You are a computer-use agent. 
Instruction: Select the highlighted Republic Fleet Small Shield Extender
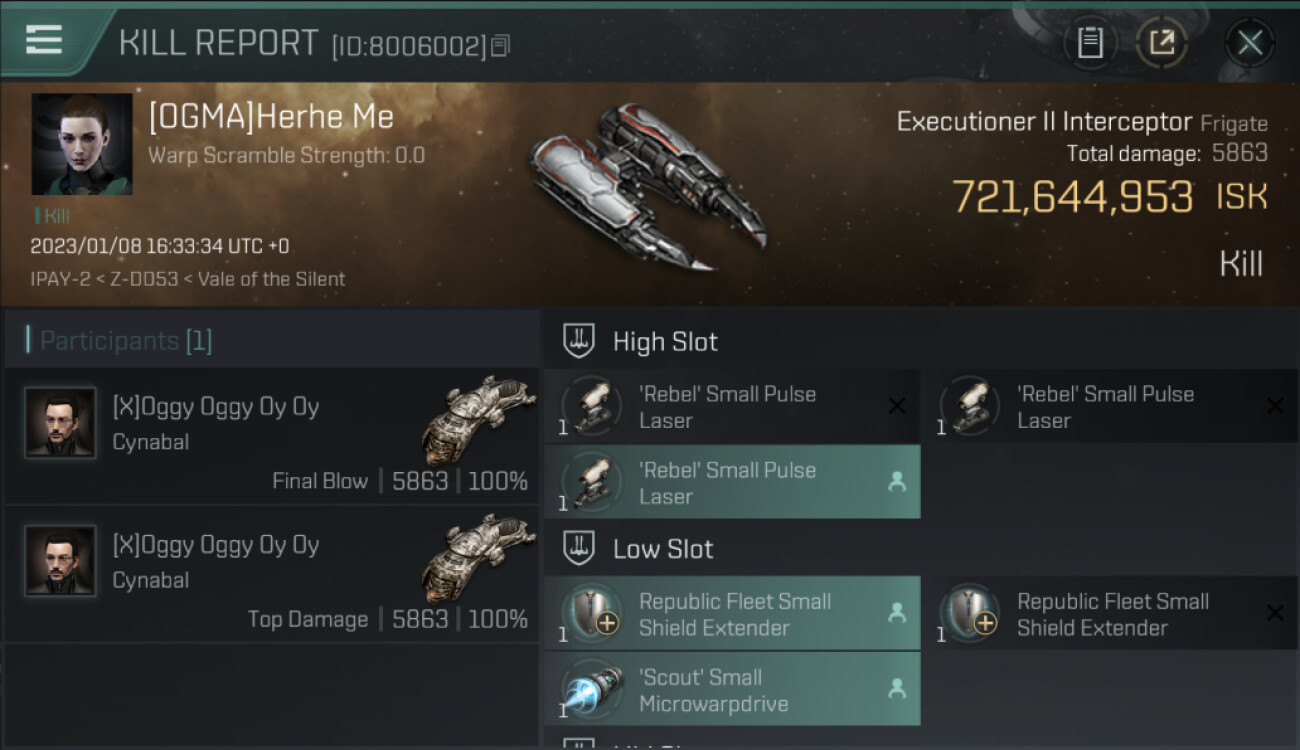[x=732, y=614]
